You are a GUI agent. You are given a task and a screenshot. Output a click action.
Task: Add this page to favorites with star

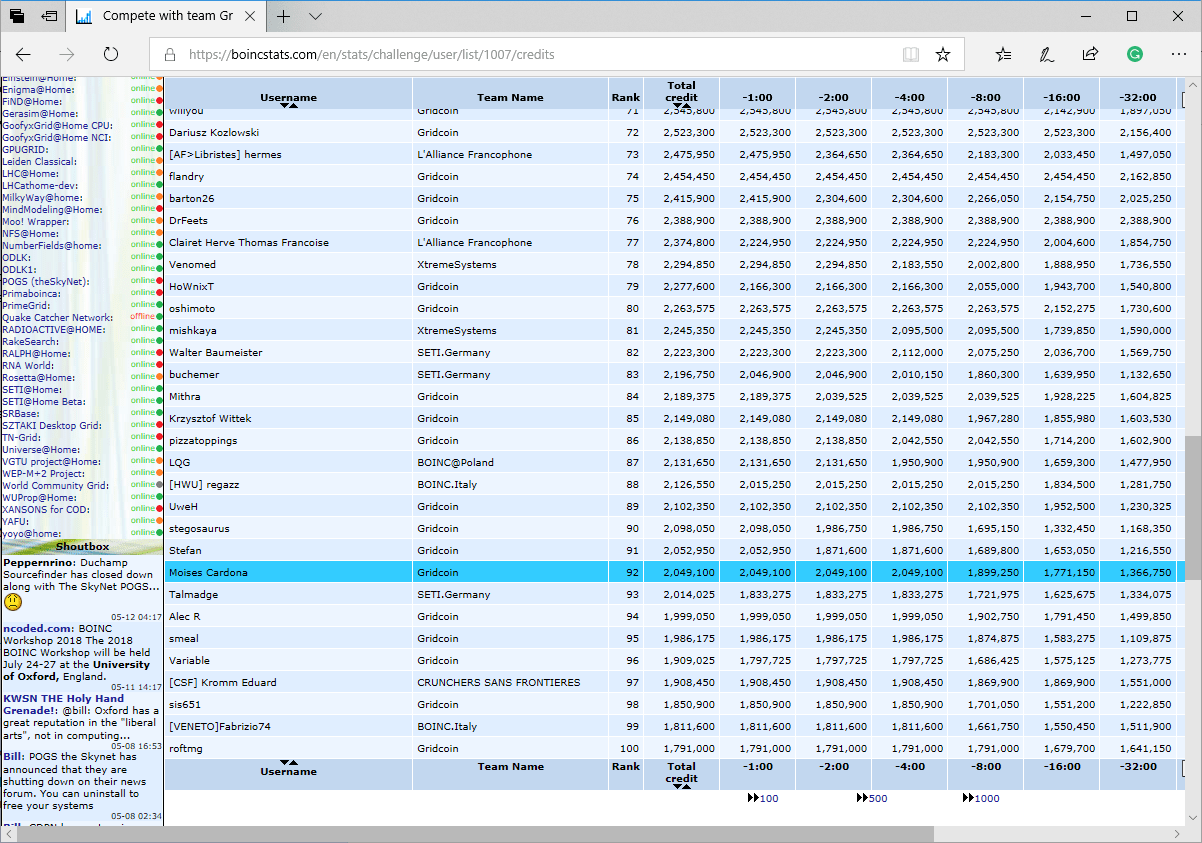pyautogui.click(x=943, y=55)
